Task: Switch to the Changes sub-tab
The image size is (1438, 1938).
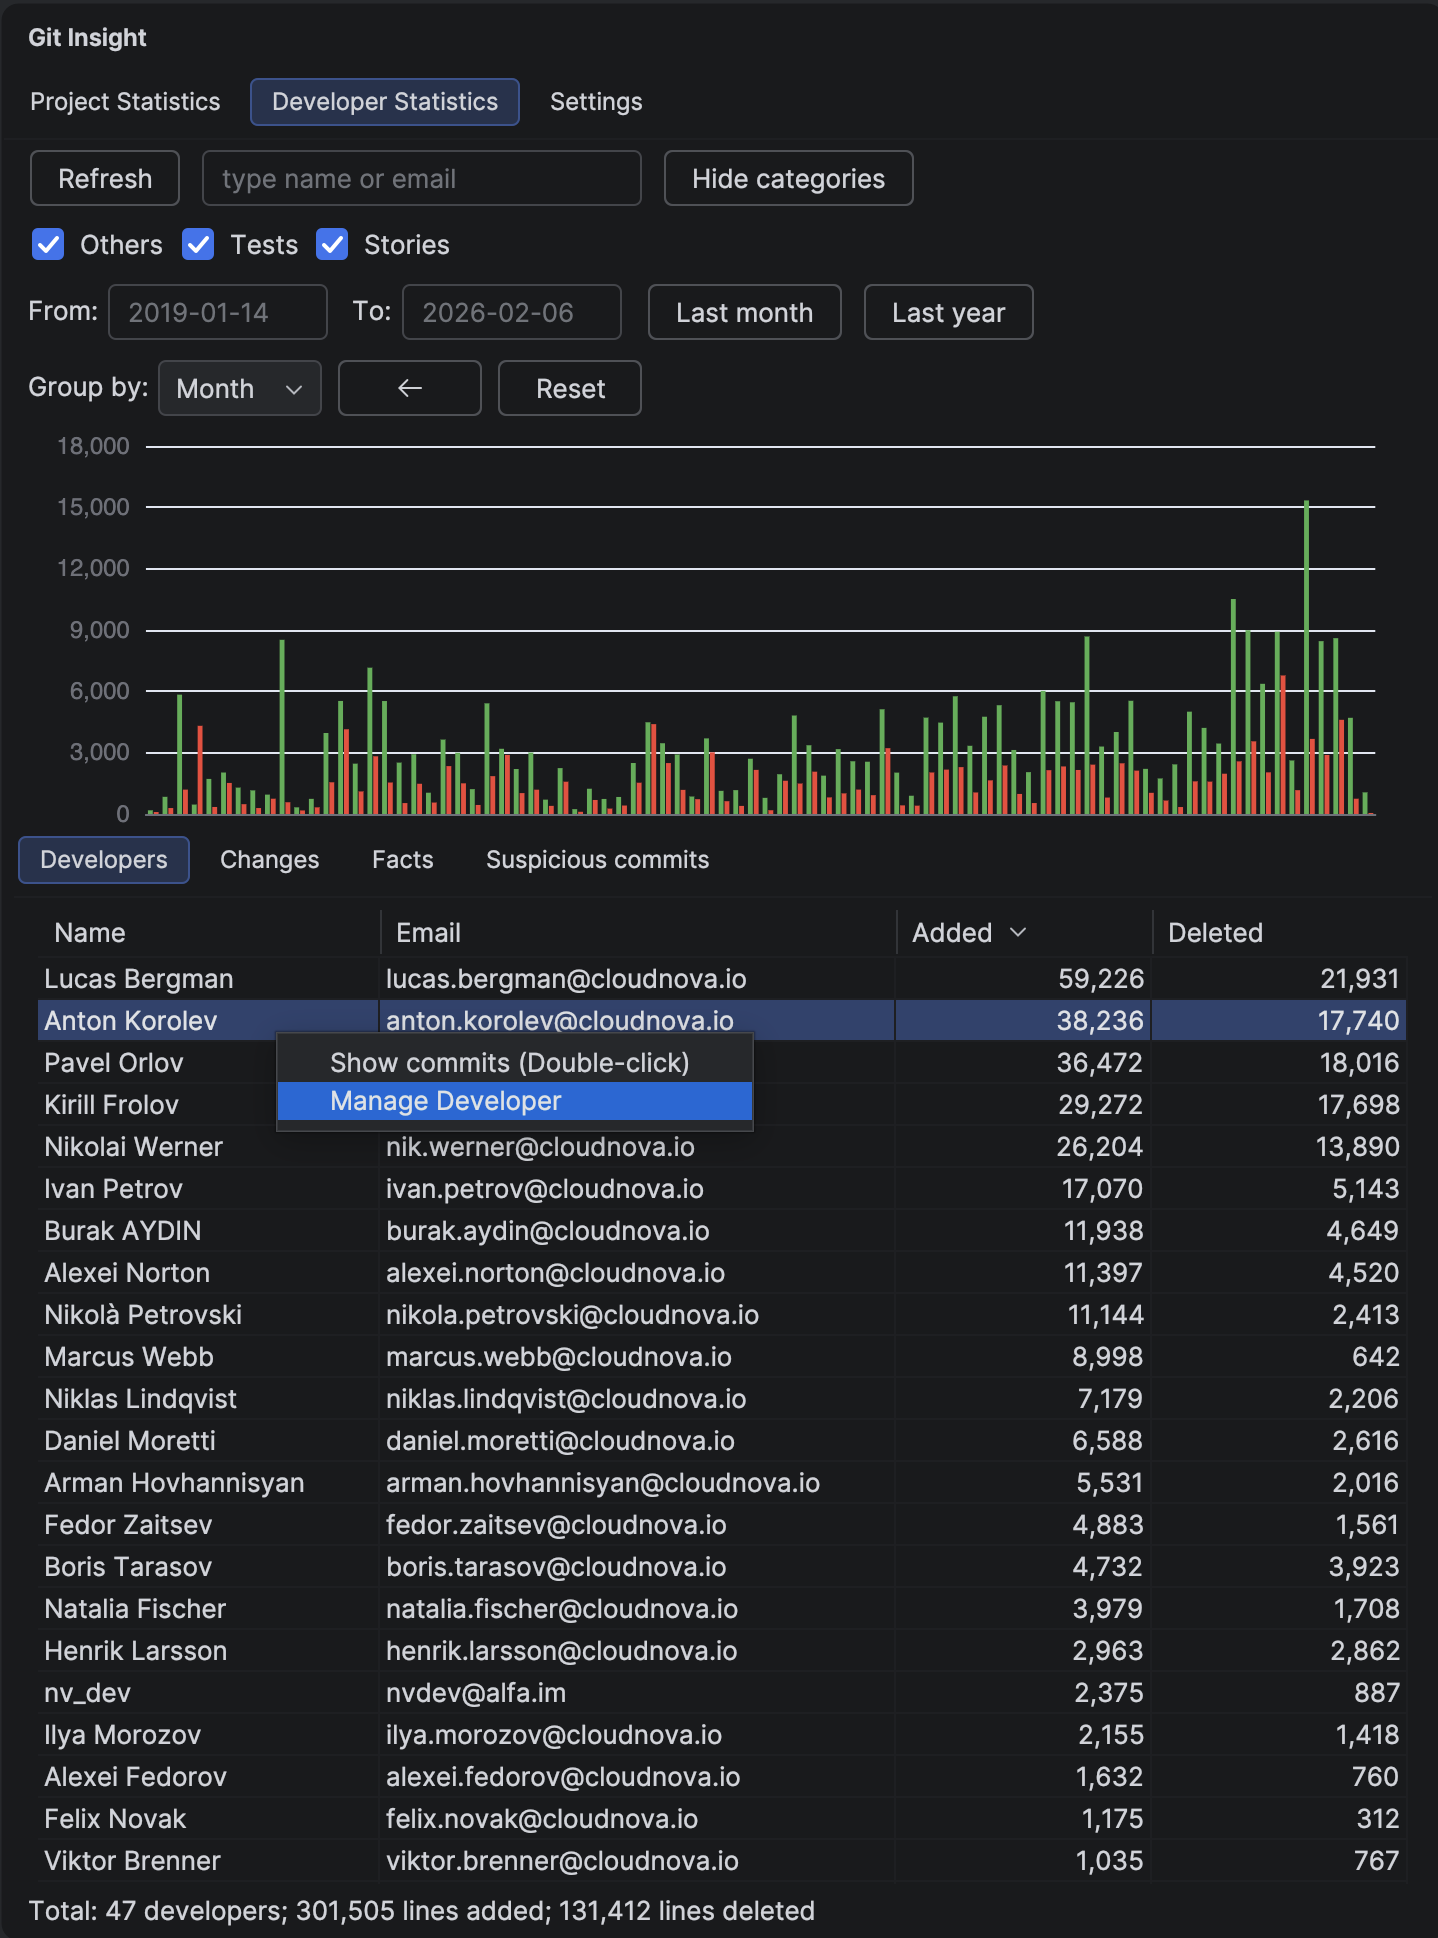Action: 270,860
